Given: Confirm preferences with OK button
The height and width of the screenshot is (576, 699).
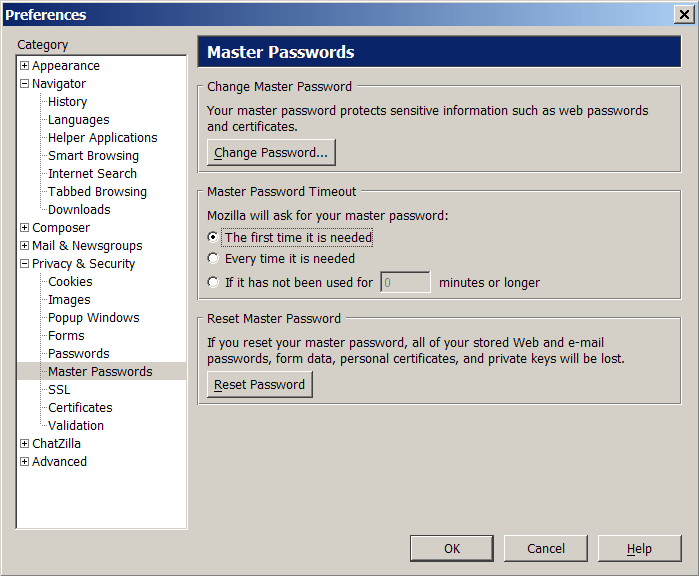Looking at the screenshot, I should [x=452, y=548].
